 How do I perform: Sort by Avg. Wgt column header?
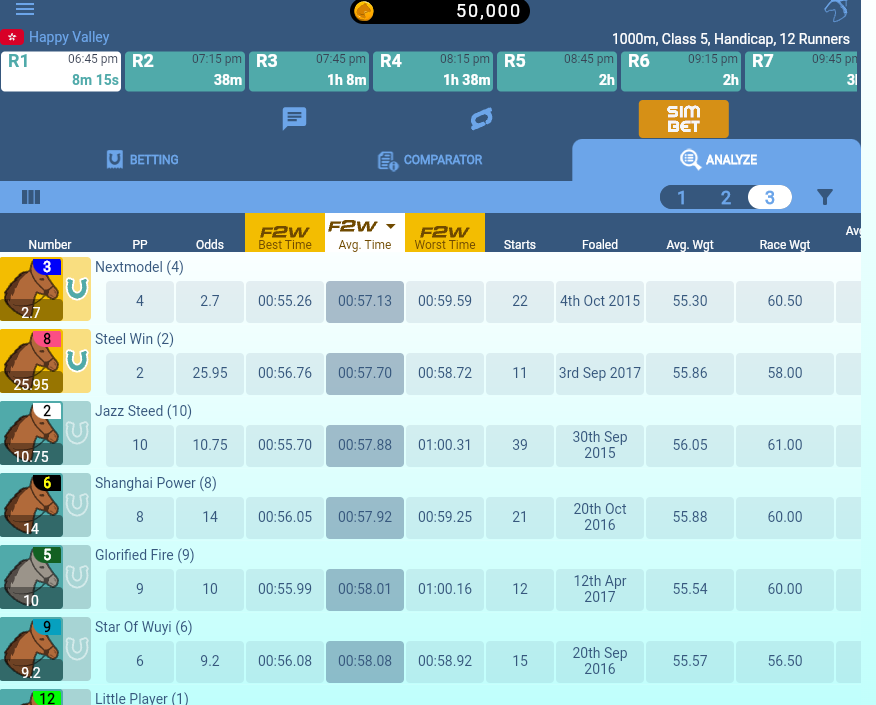(690, 245)
